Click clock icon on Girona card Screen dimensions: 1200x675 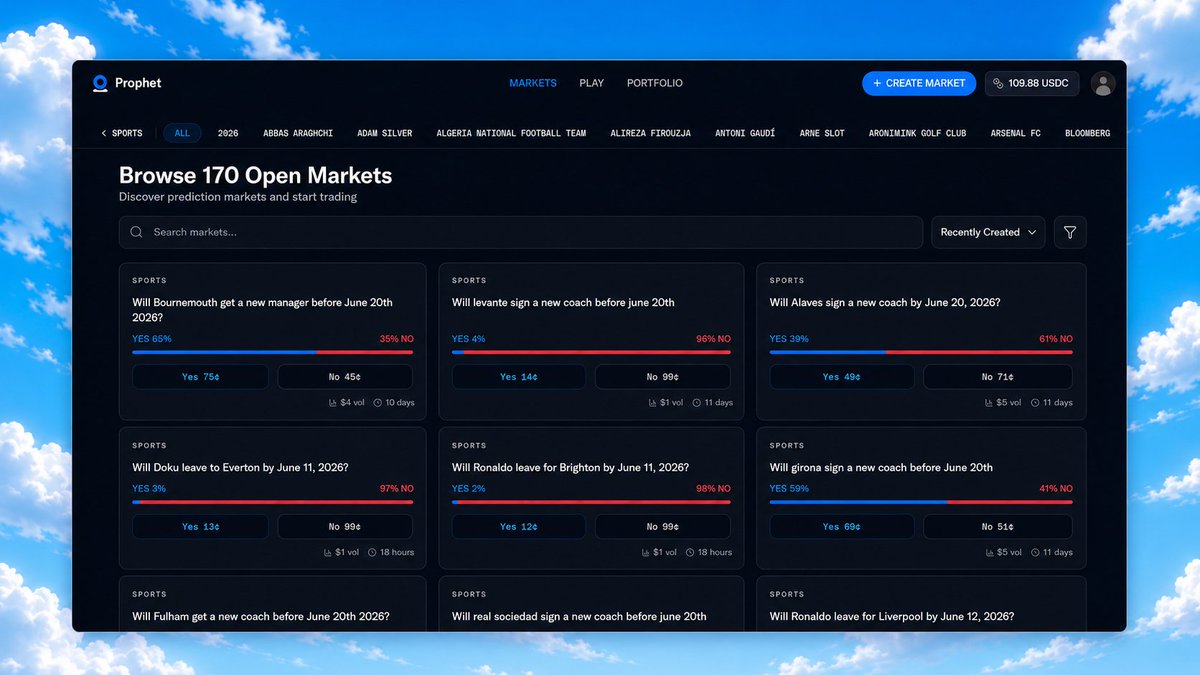1036,552
